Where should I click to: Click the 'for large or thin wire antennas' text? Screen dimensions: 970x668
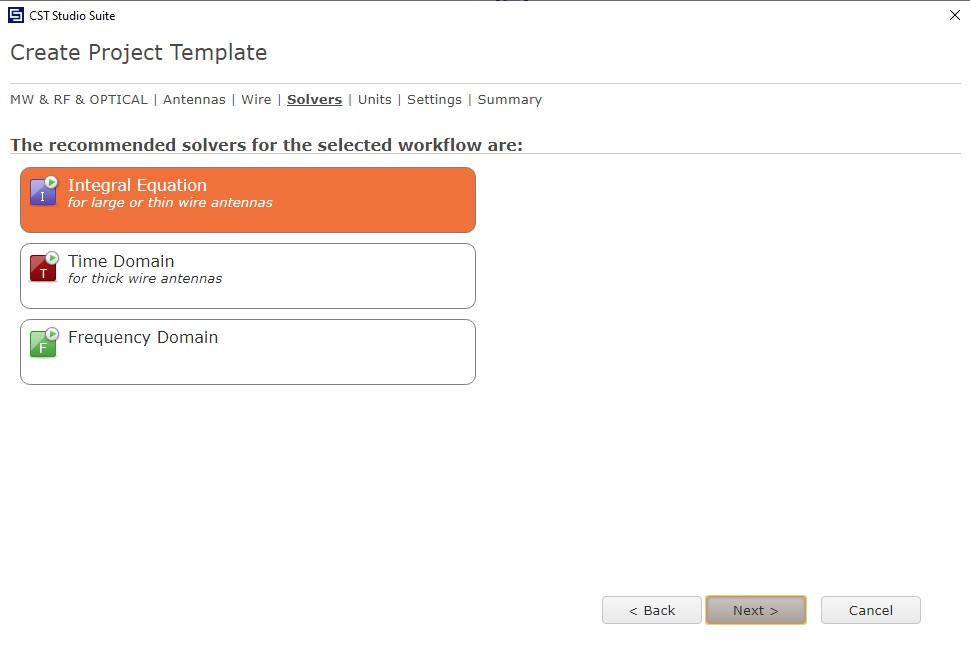[170, 203]
